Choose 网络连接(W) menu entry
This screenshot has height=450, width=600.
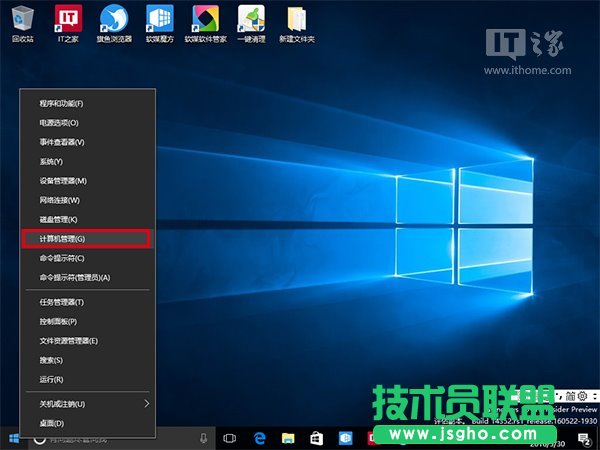(88, 200)
